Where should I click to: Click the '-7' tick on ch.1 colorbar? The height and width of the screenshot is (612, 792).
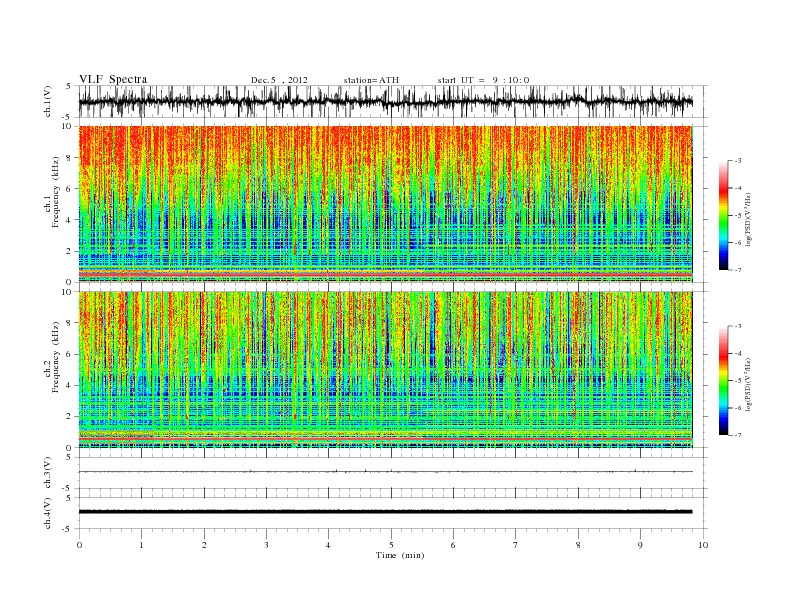tap(738, 270)
